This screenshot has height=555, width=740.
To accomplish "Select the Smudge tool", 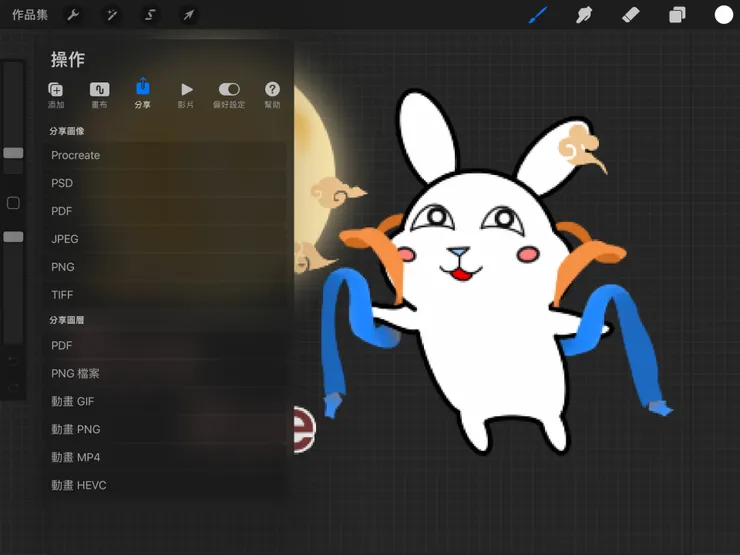I will (585, 15).
